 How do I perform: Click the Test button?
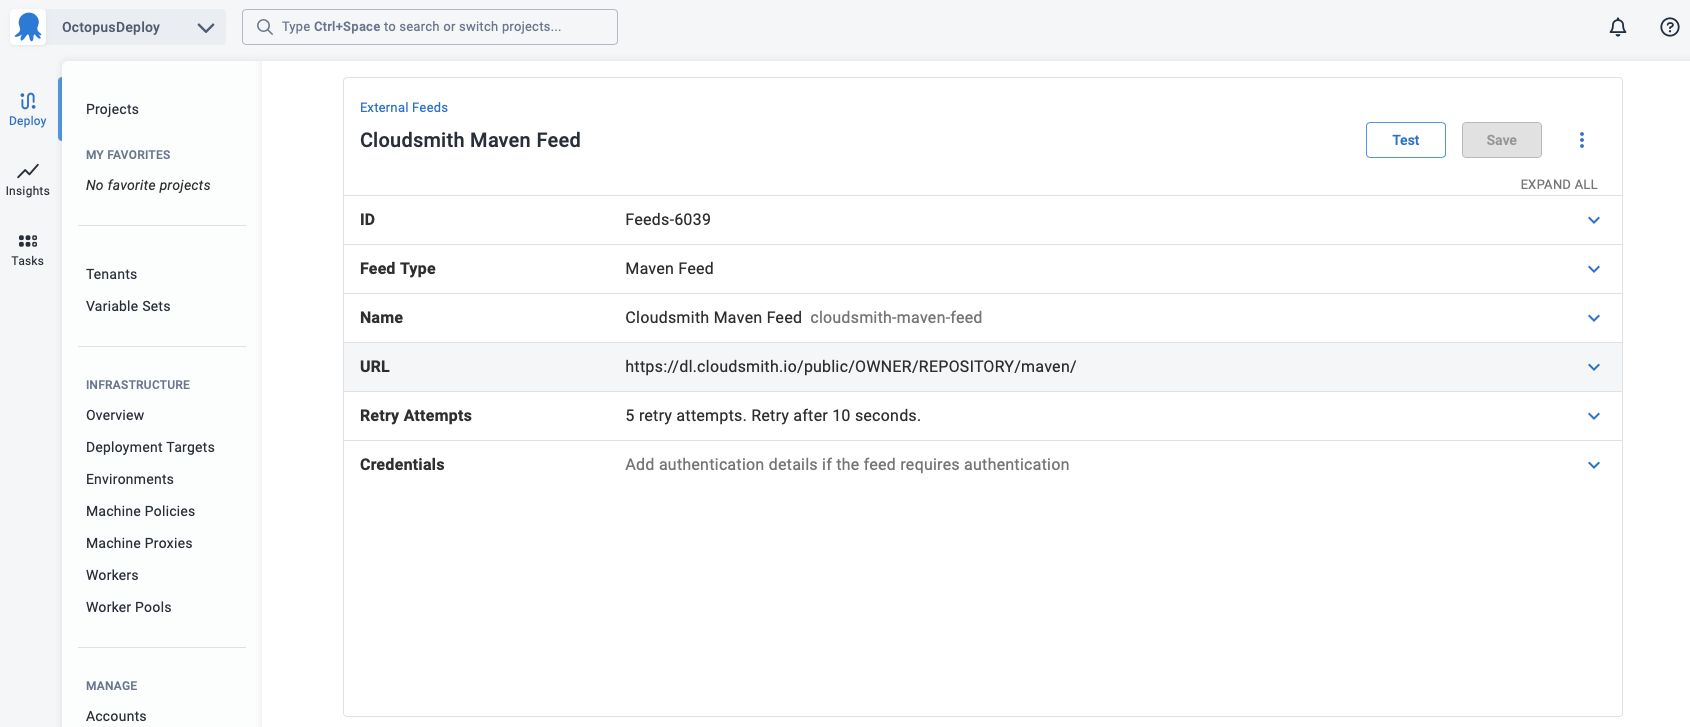click(x=1406, y=140)
